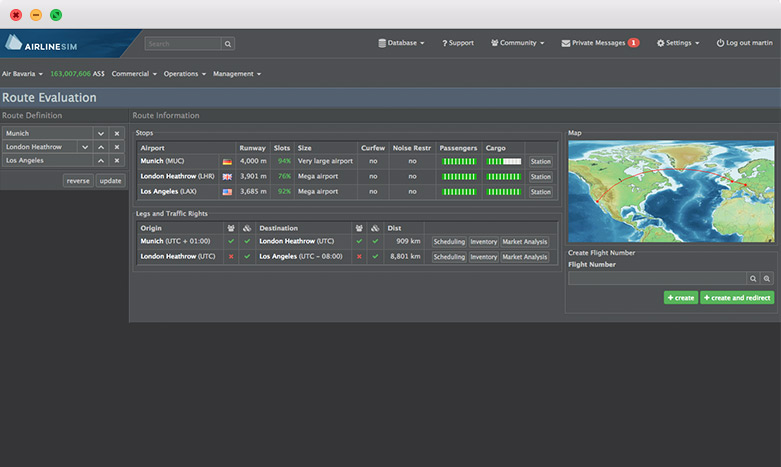Screen dimensions: 781x467
Task: Open Scheduling for London–Los Angeles leg
Action: pyautogui.click(x=449, y=257)
